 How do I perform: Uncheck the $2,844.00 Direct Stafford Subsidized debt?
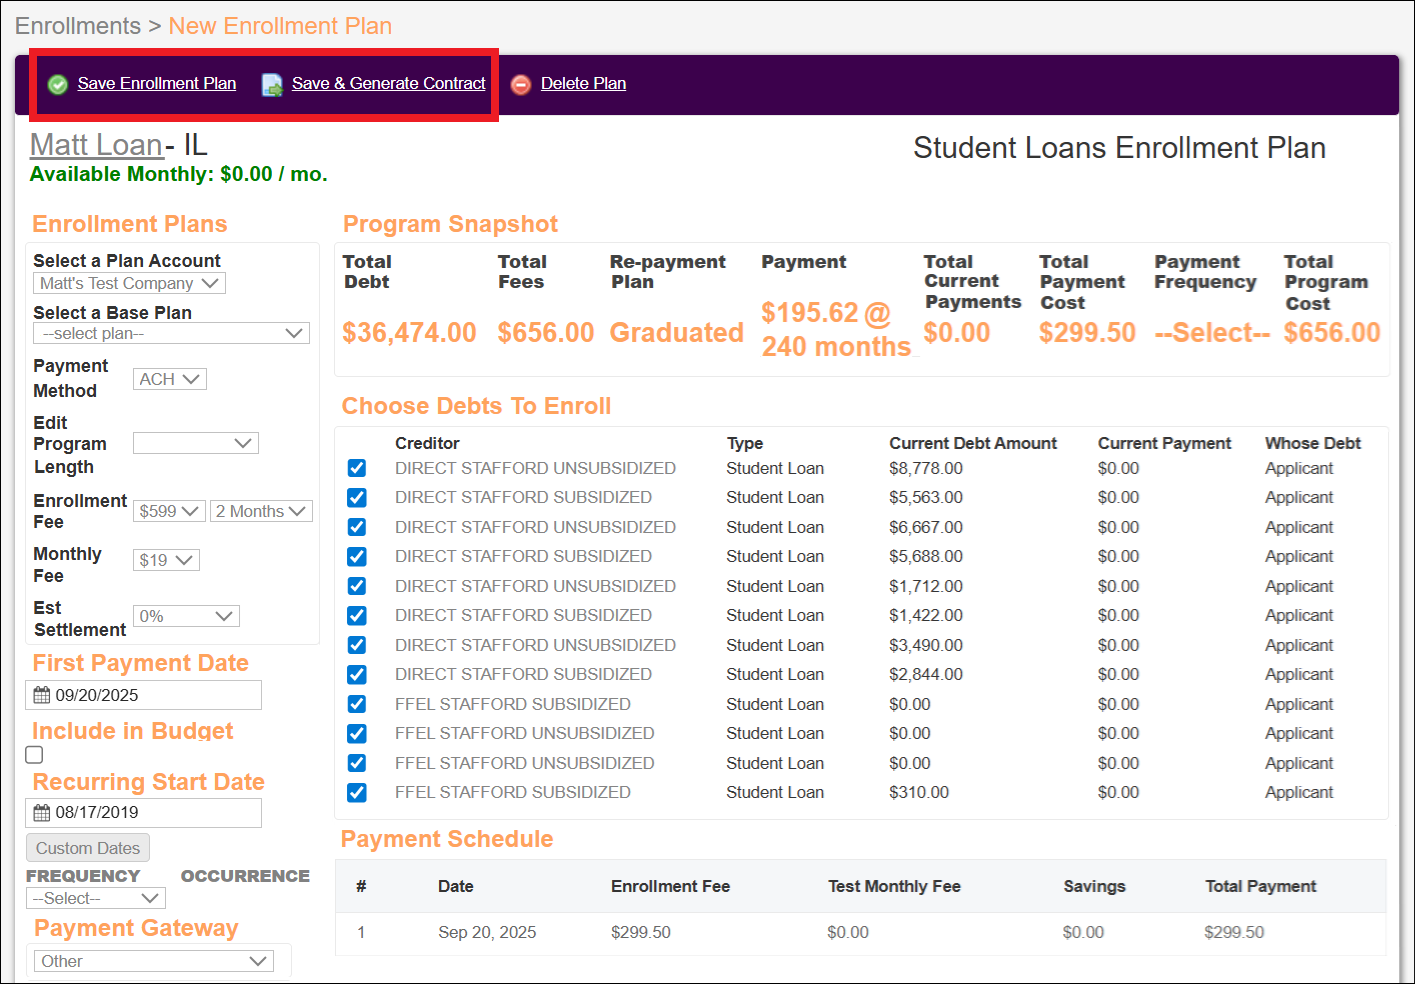(357, 675)
